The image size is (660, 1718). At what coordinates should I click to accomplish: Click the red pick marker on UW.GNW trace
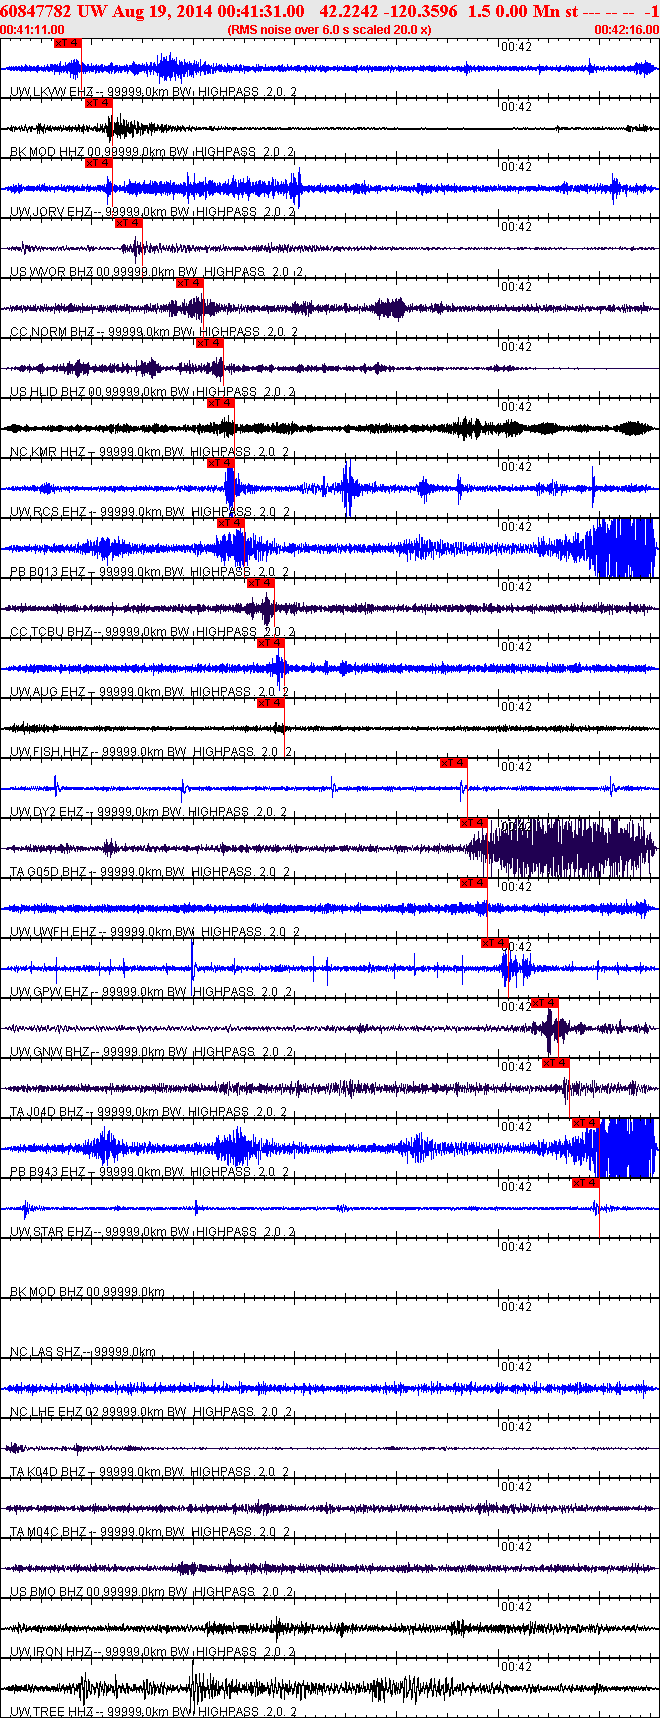(x=544, y=1003)
